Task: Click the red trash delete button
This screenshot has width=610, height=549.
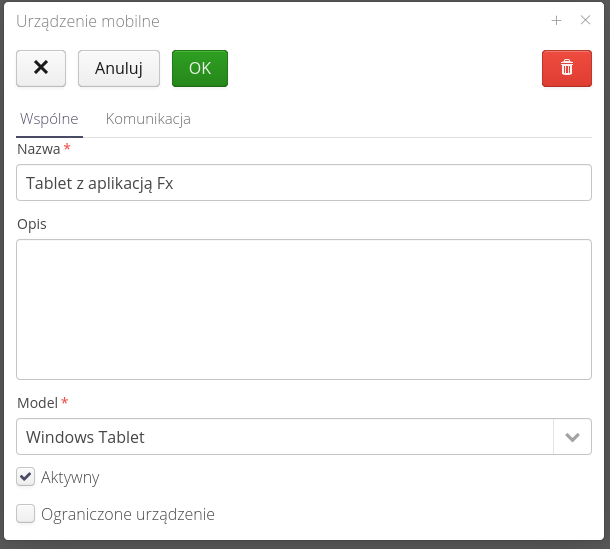Action: pyautogui.click(x=567, y=68)
